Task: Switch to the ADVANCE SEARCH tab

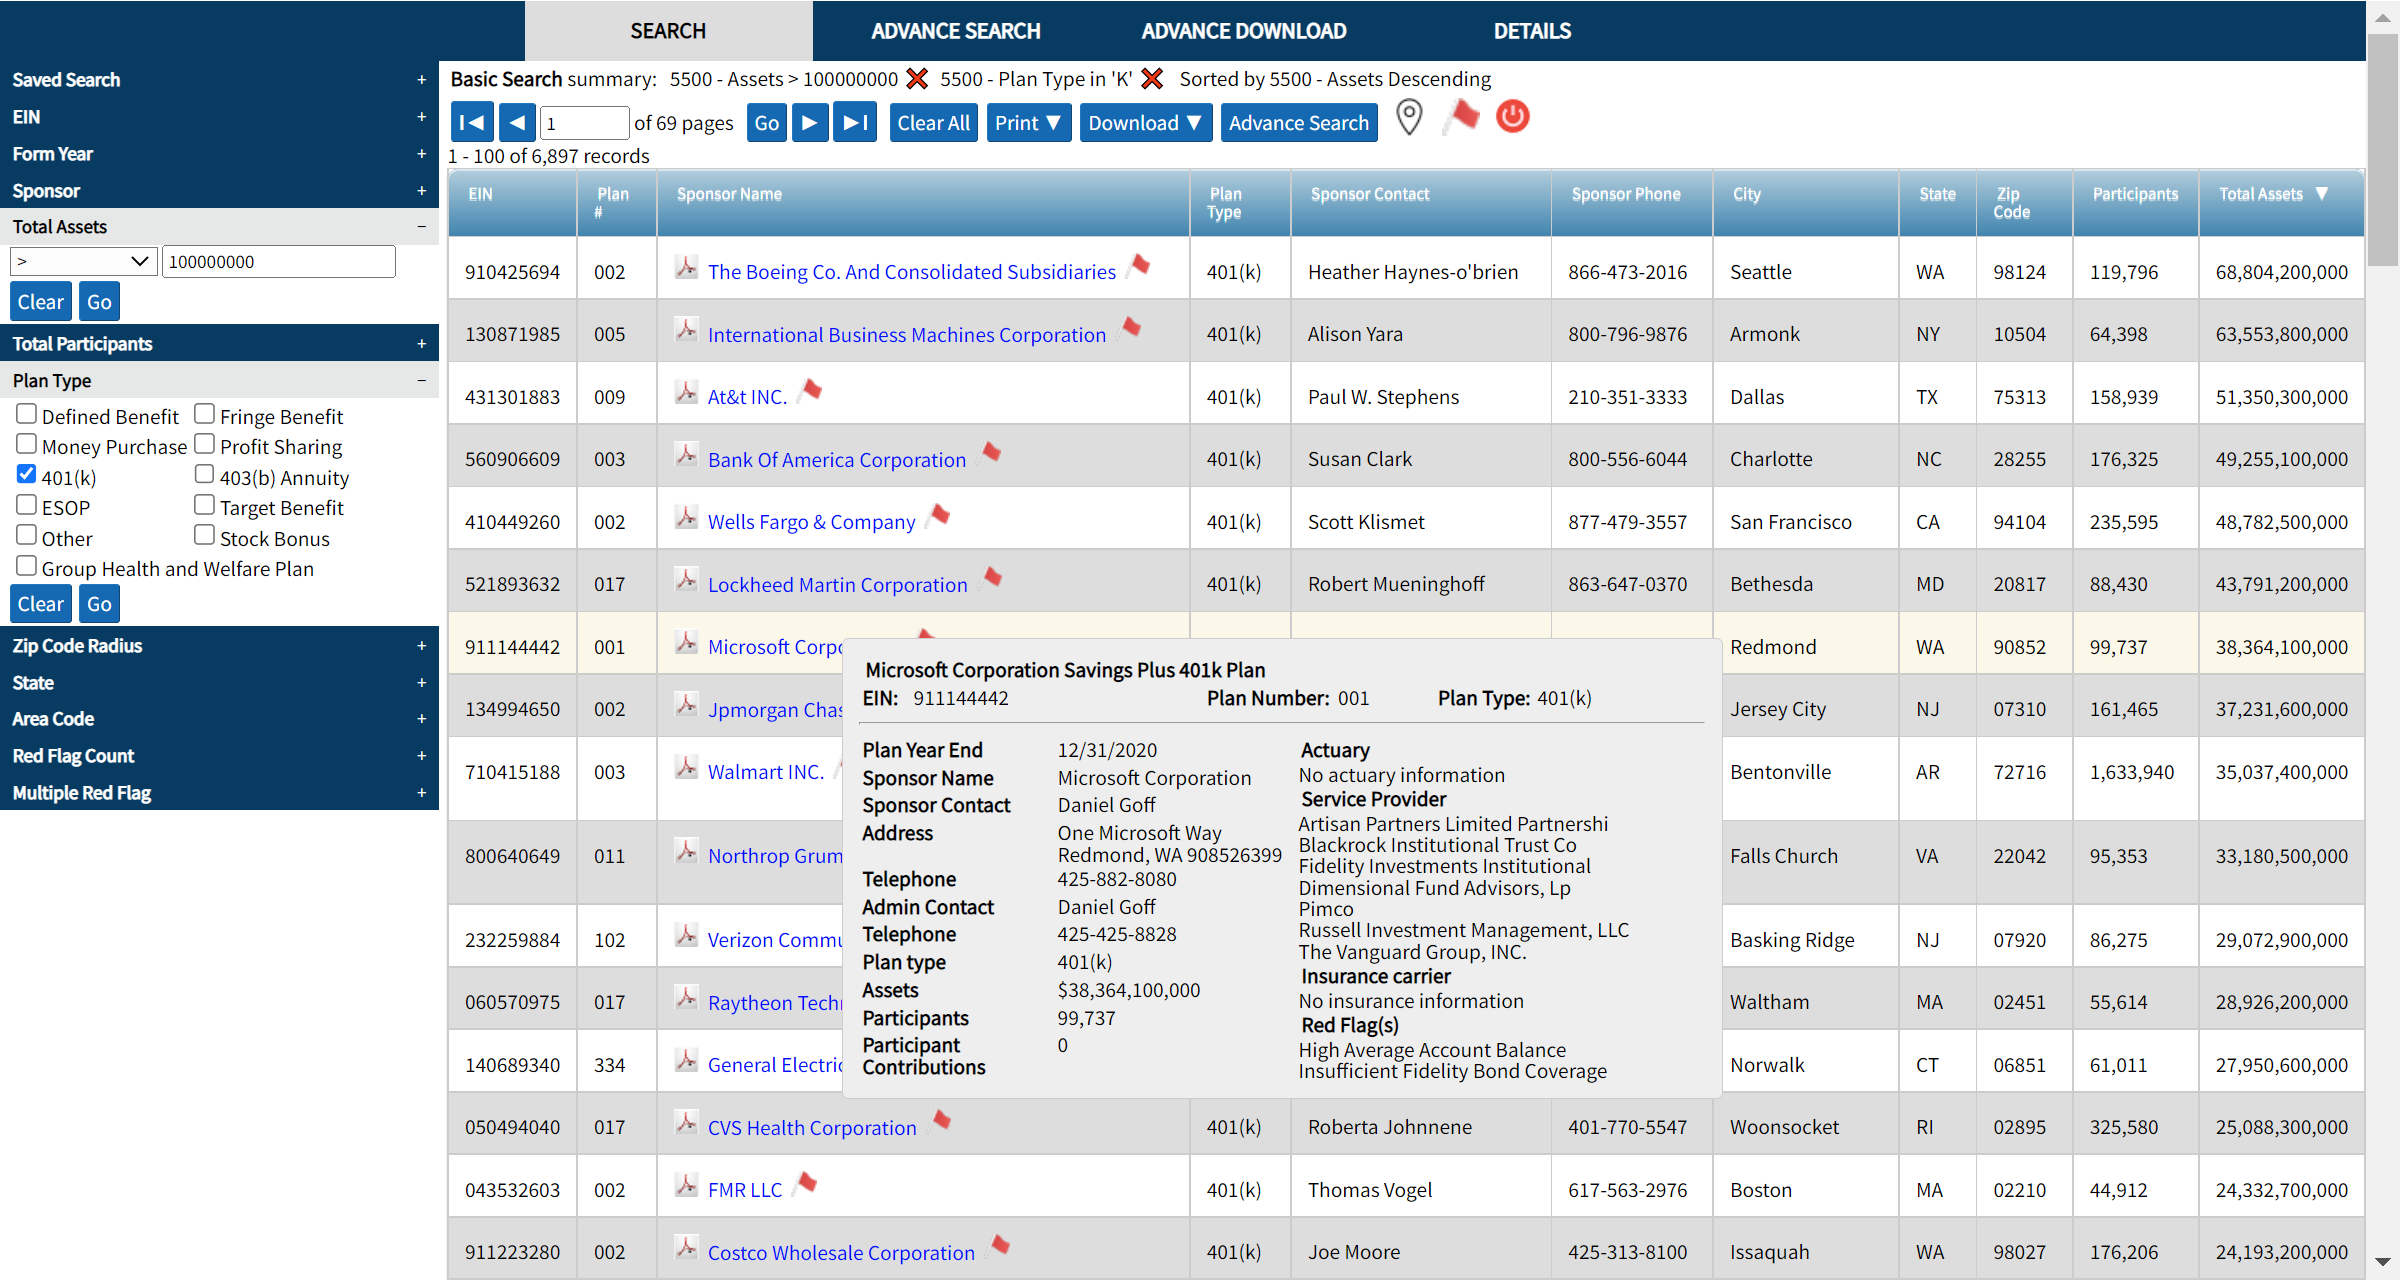Action: (x=955, y=31)
